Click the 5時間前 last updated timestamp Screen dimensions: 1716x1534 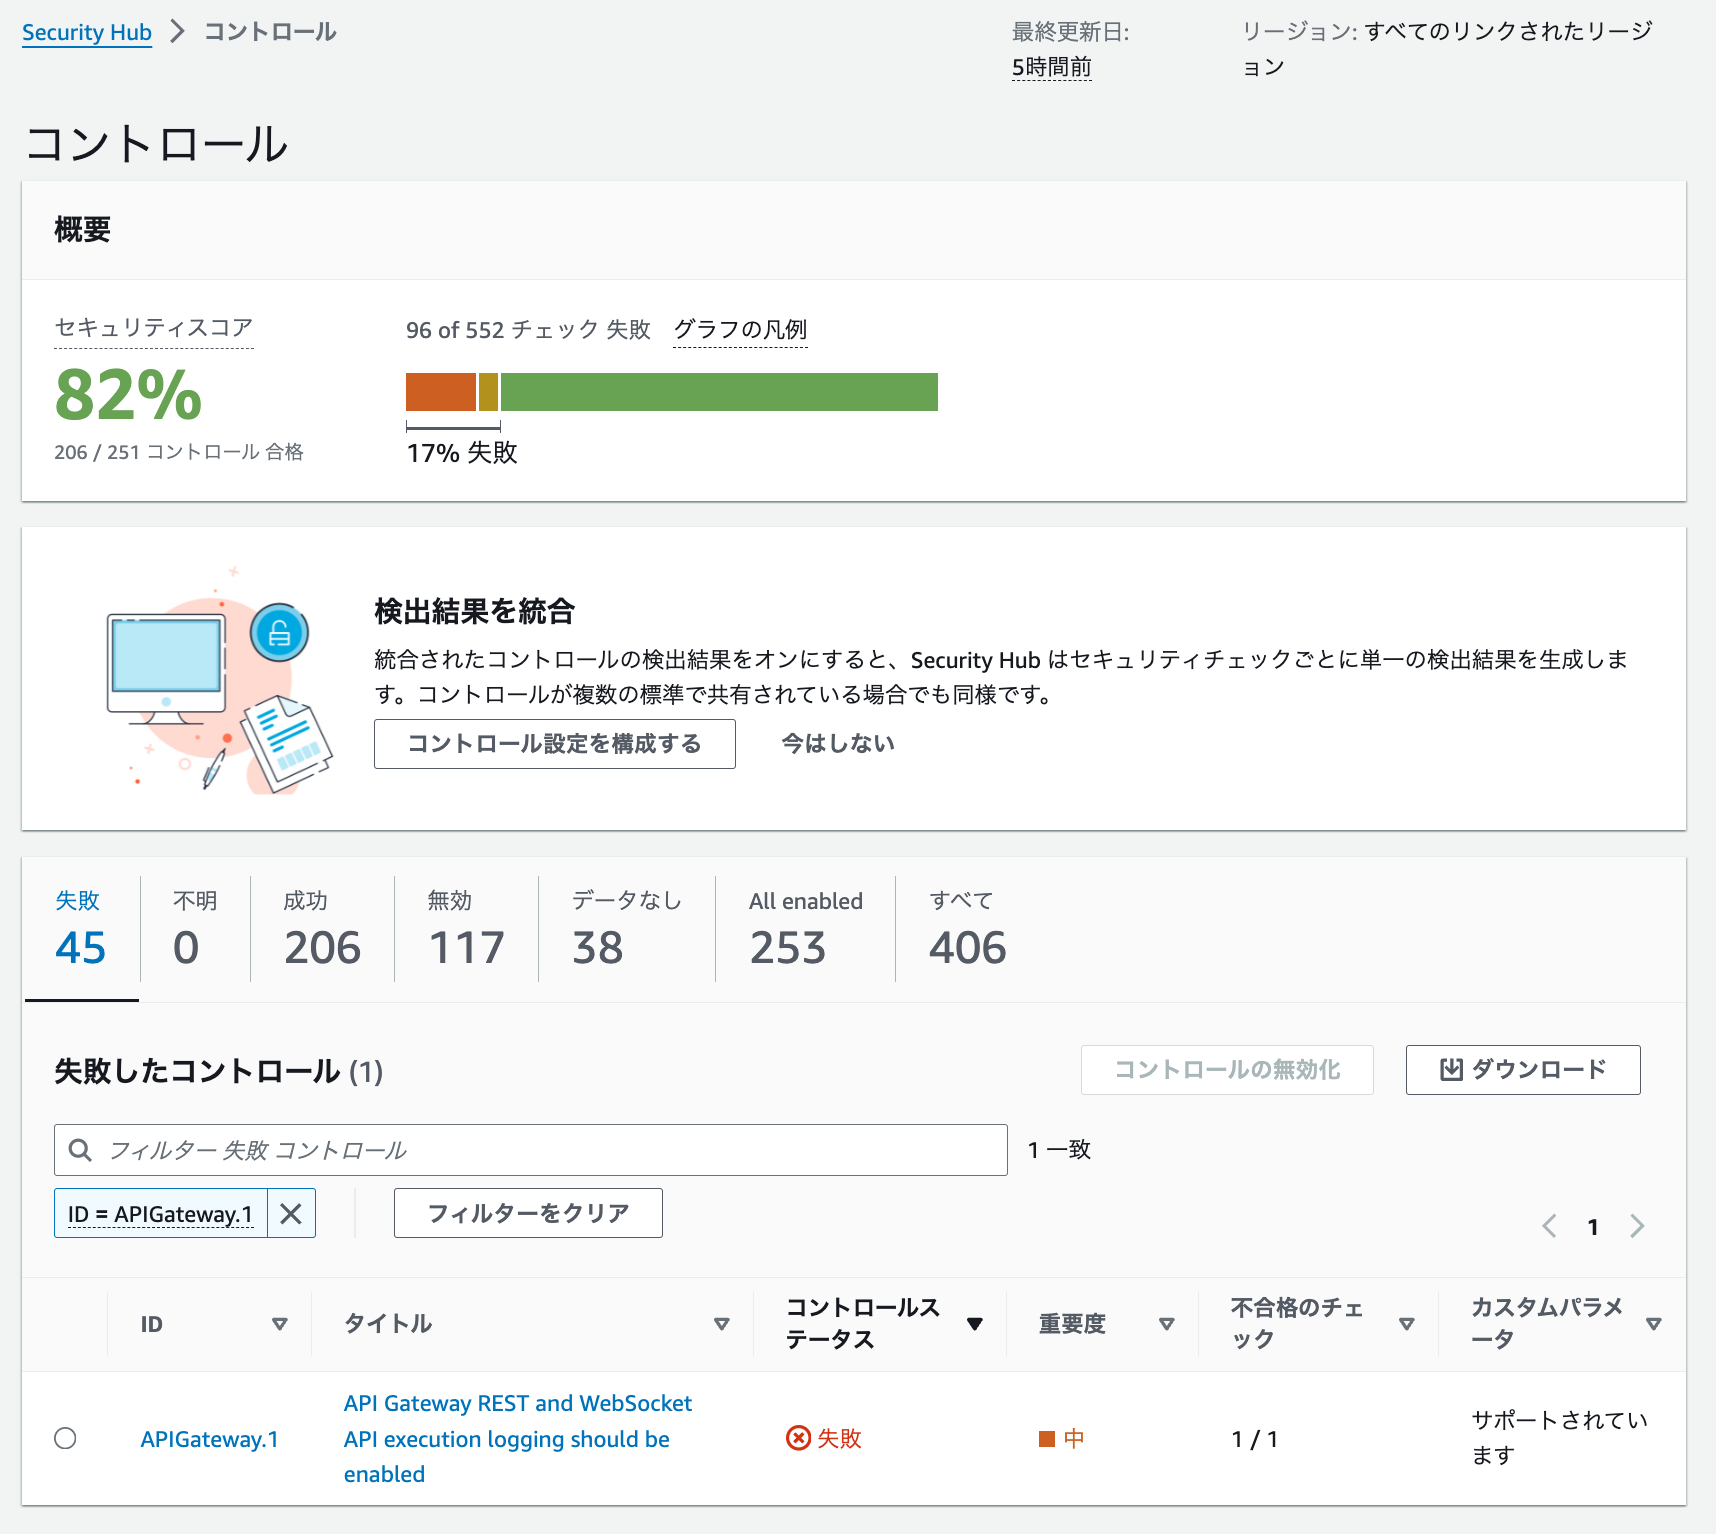1052,67
